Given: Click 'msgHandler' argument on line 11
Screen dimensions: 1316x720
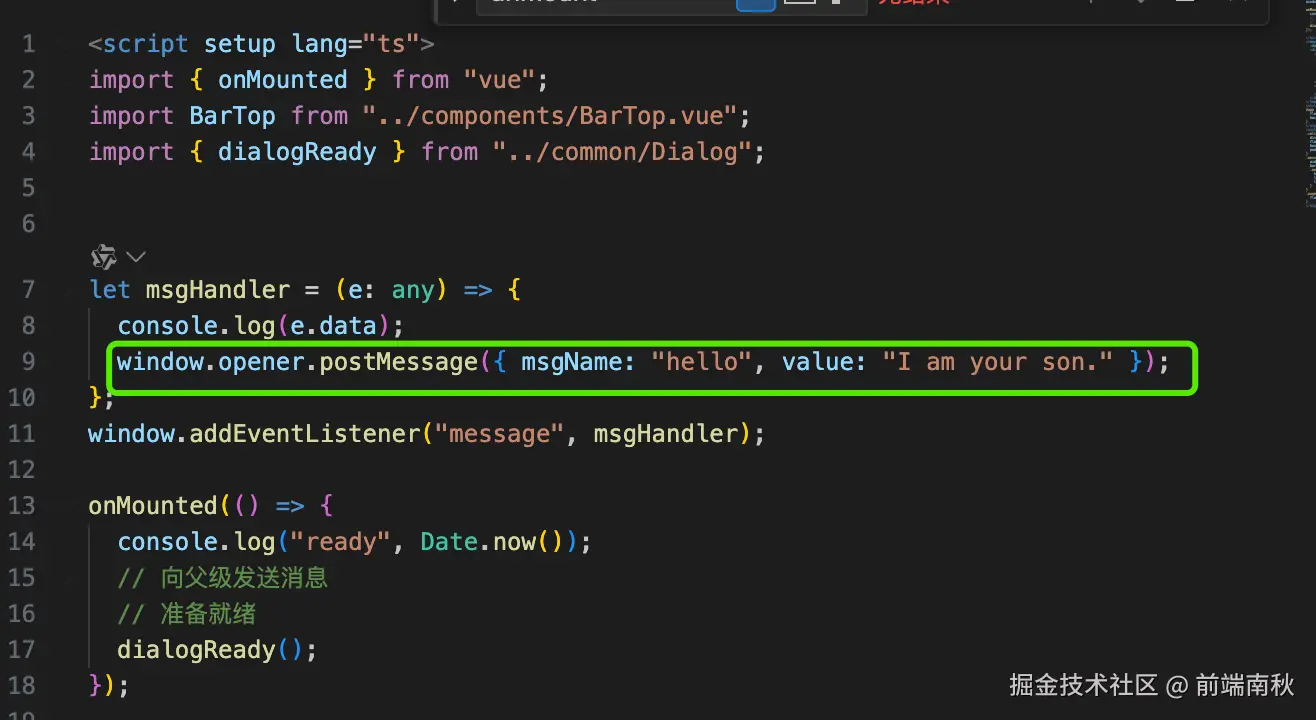Looking at the screenshot, I should 665,434.
